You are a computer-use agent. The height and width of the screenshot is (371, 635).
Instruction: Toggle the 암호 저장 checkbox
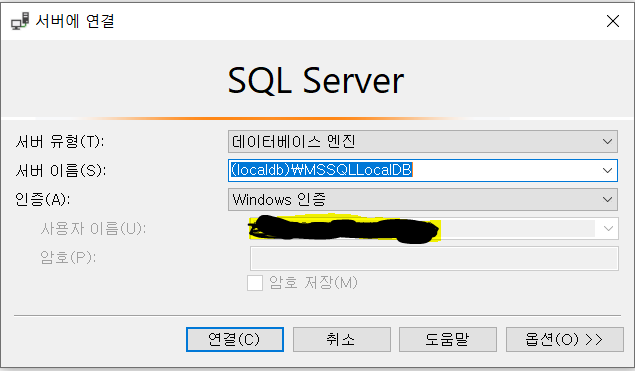tap(255, 283)
